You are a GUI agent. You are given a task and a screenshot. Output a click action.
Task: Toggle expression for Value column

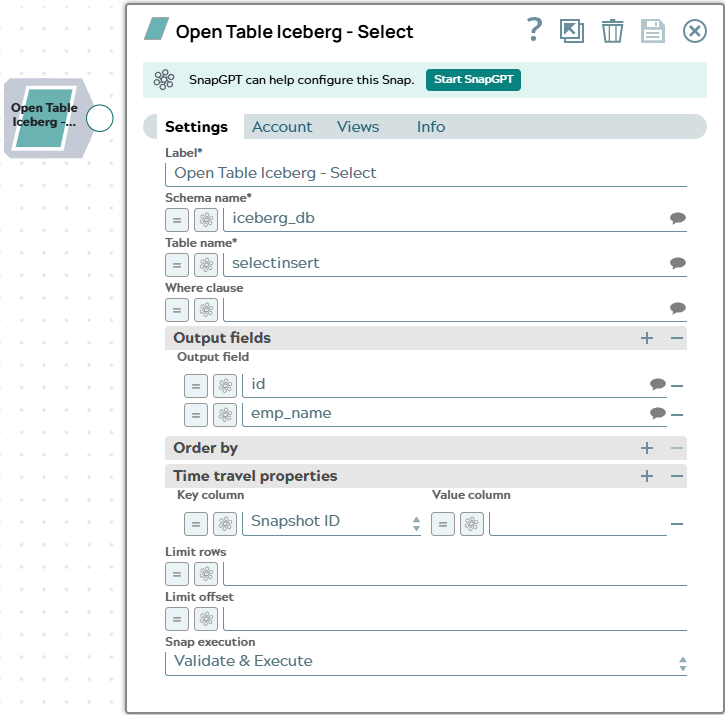[442, 524]
